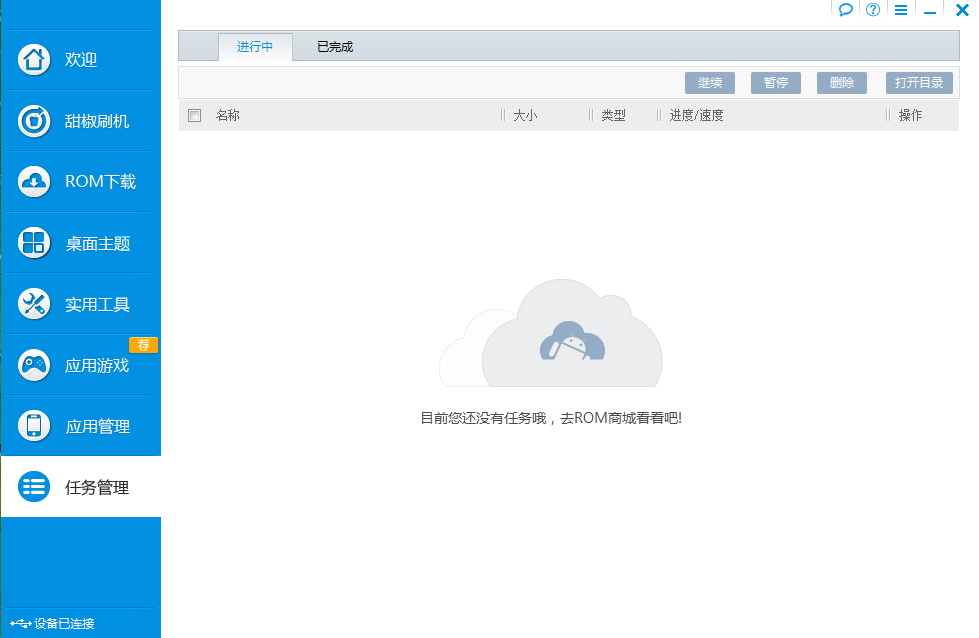Image resolution: width=979 pixels, height=638 pixels.
Task: Switch to the 已完成 tab
Action: pos(335,47)
